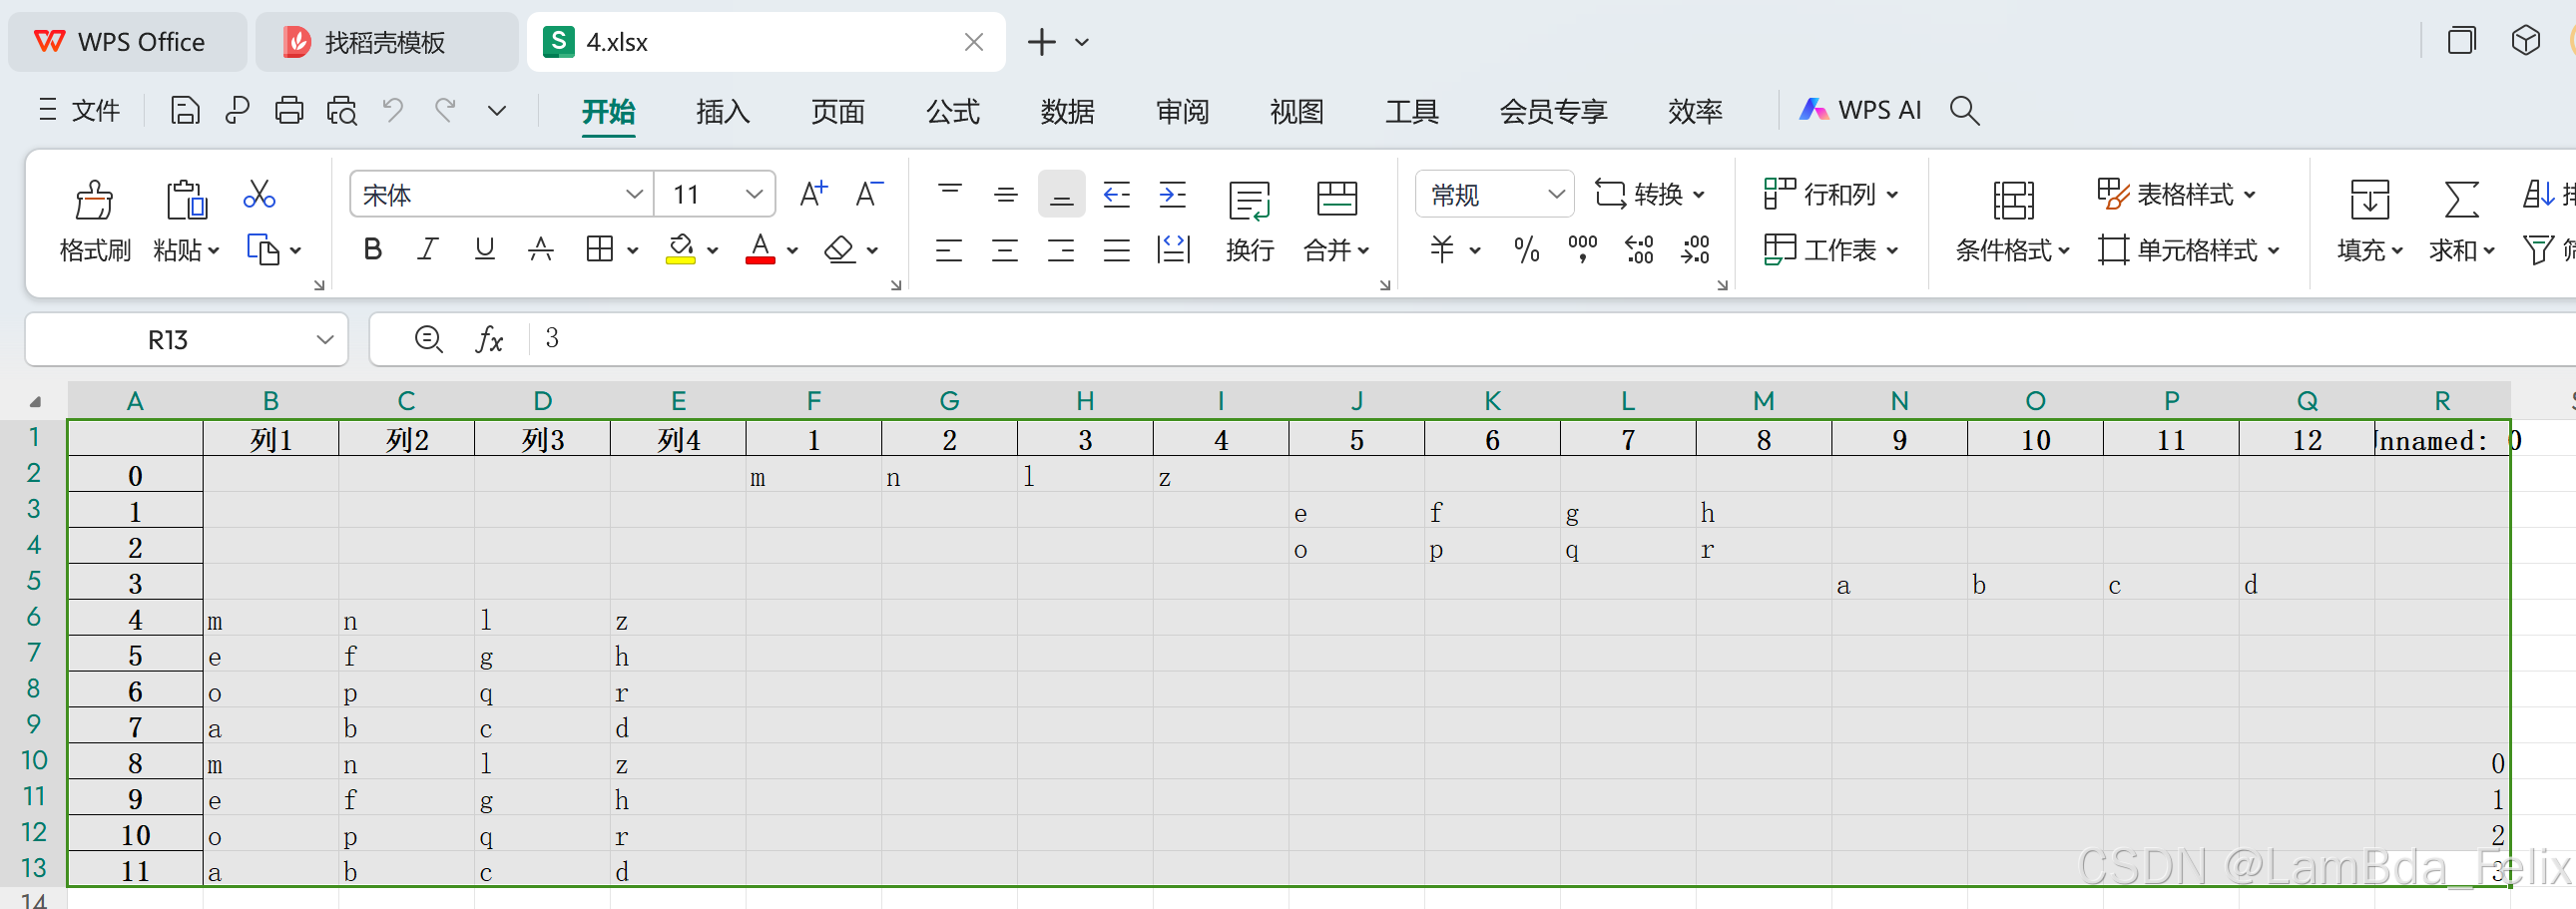This screenshot has width=2576, height=909.
Task: Click the Wrap Text (换行) button
Action: pyautogui.click(x=1250, y=222)
